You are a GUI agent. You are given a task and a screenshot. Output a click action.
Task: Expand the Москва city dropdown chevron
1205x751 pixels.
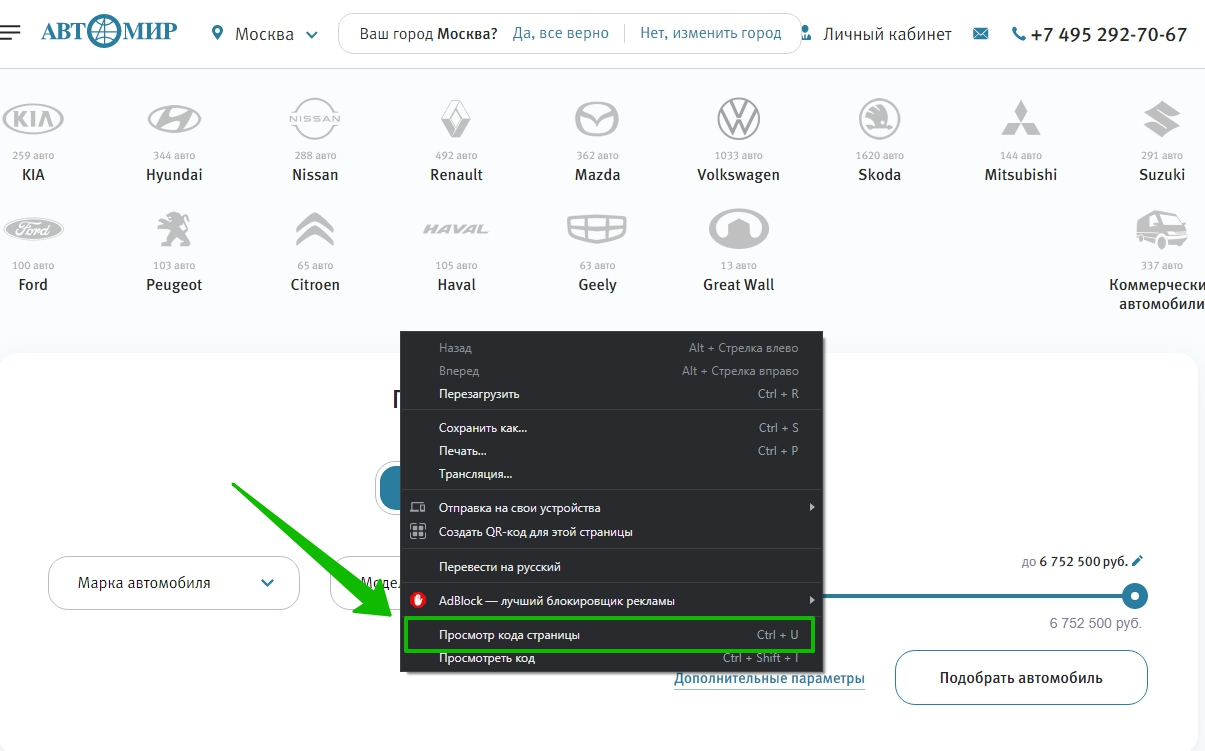312,35
